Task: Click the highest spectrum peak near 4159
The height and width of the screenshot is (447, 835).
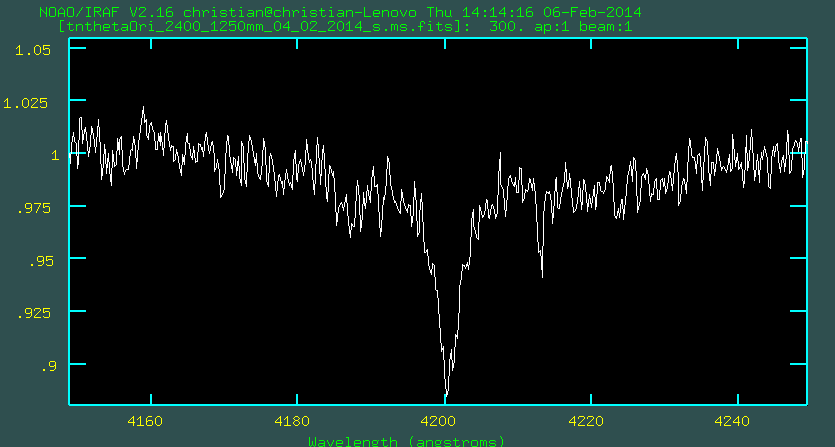Action: tap(142, 108)
